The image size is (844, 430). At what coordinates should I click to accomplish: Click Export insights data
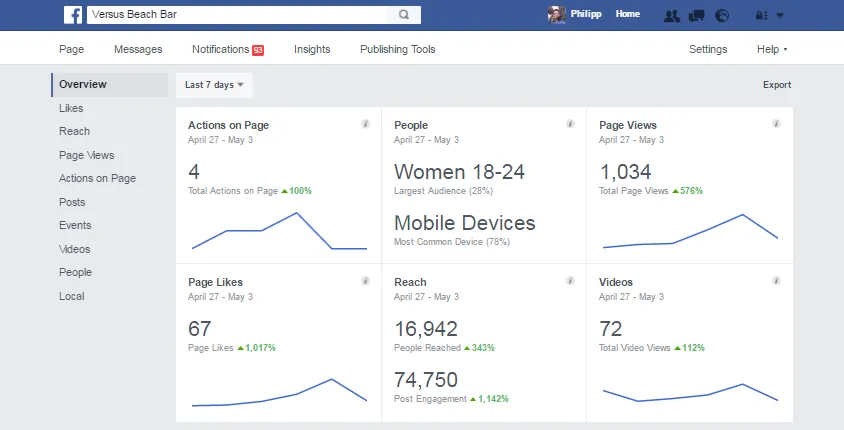click(x=777, y=85)
